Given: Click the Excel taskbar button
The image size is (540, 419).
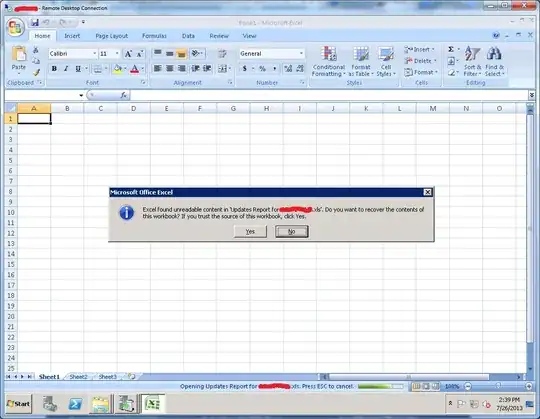Looking at the screenshot, I should tap(153, 404).
